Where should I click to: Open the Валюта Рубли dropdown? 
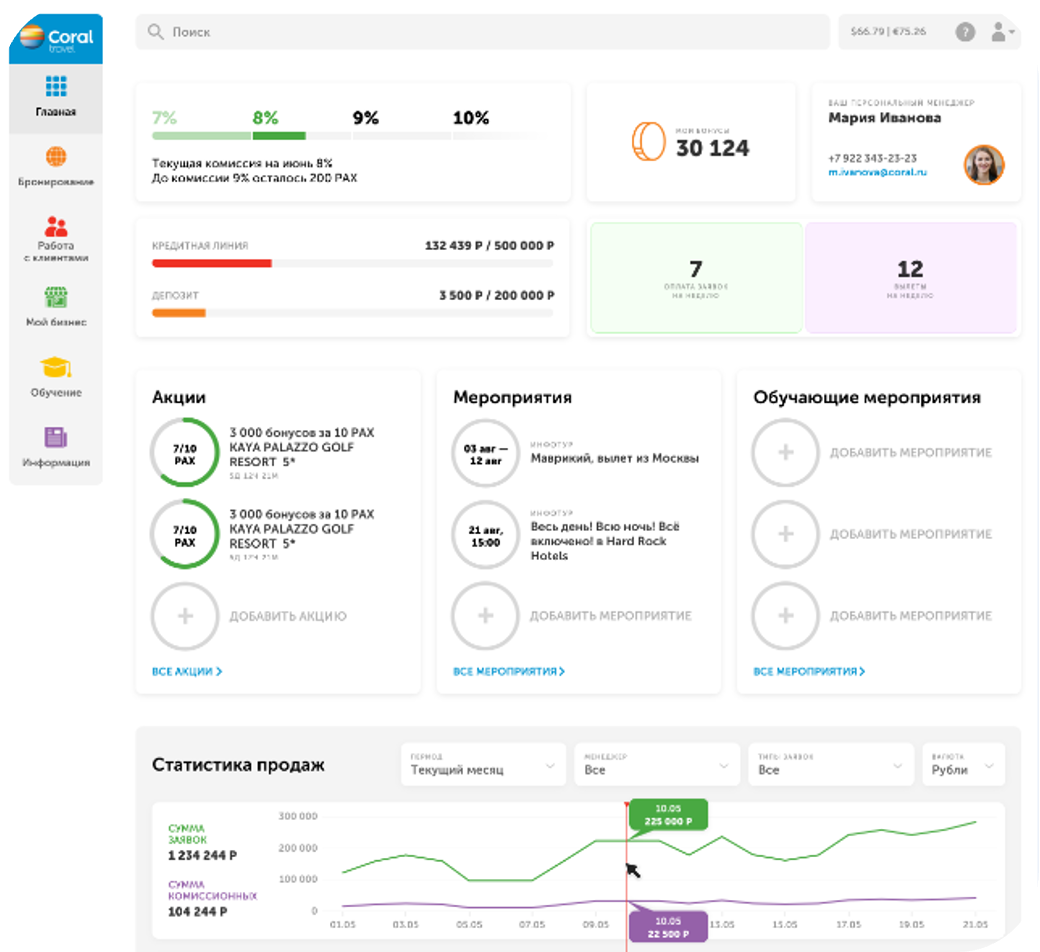click(x=961, y=765)
